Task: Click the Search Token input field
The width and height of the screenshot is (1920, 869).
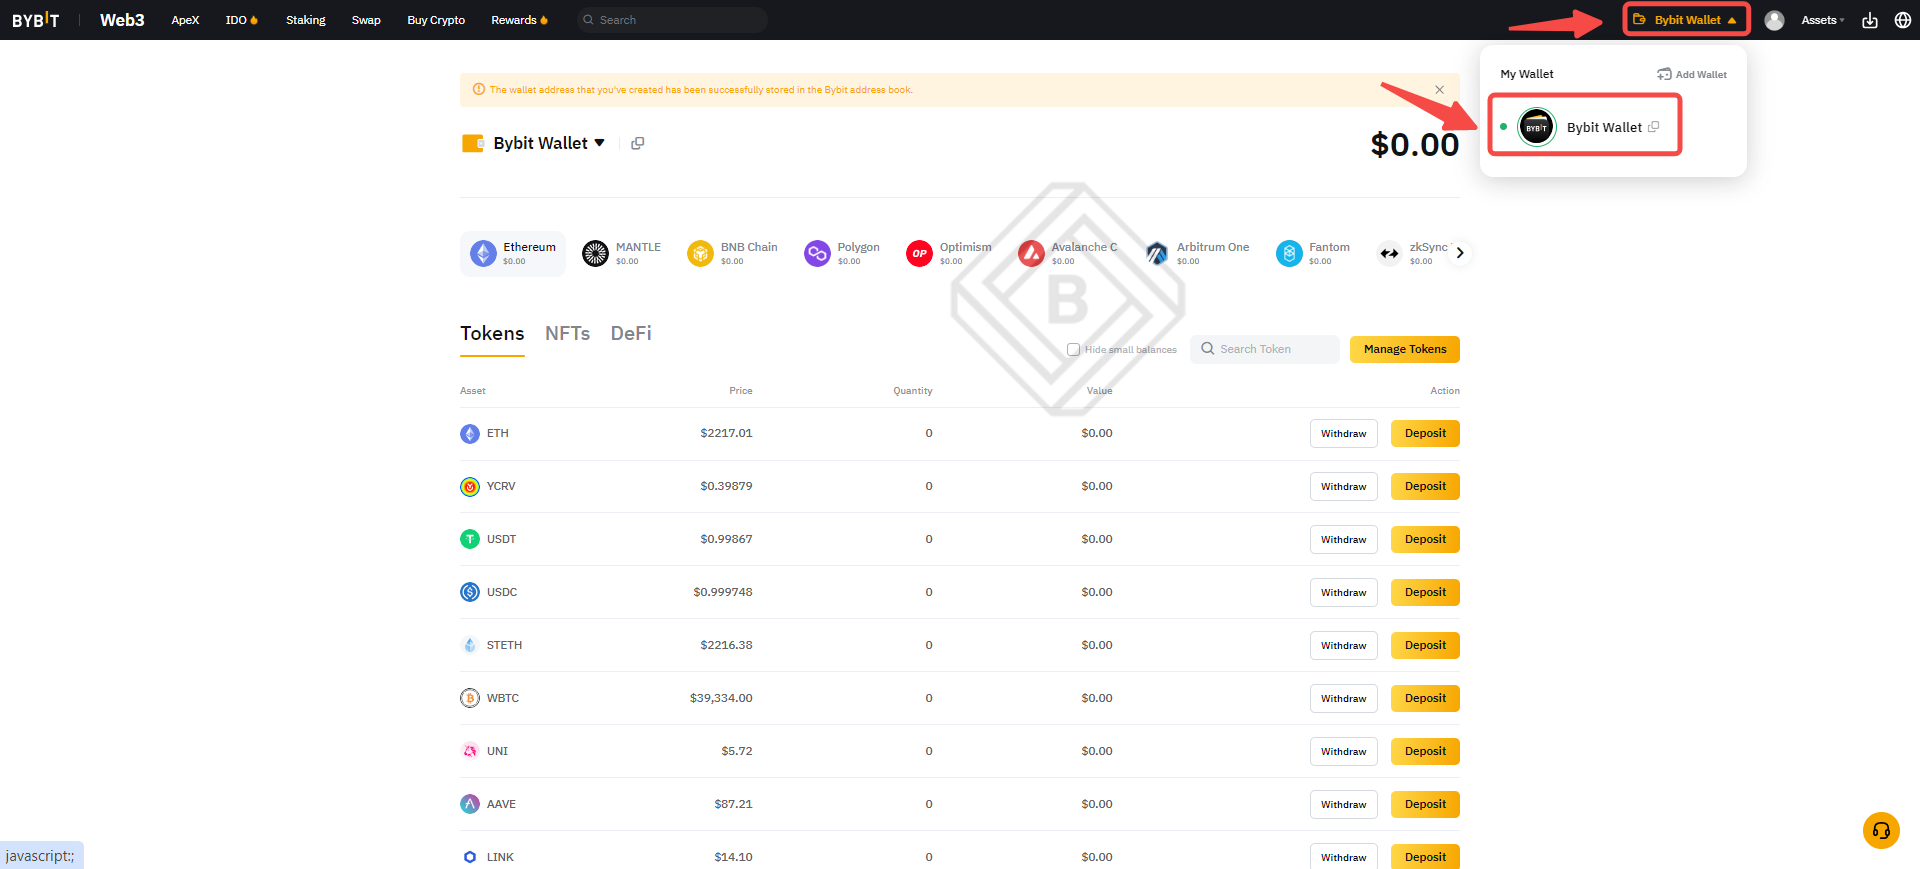Action: coord(1264,349)
